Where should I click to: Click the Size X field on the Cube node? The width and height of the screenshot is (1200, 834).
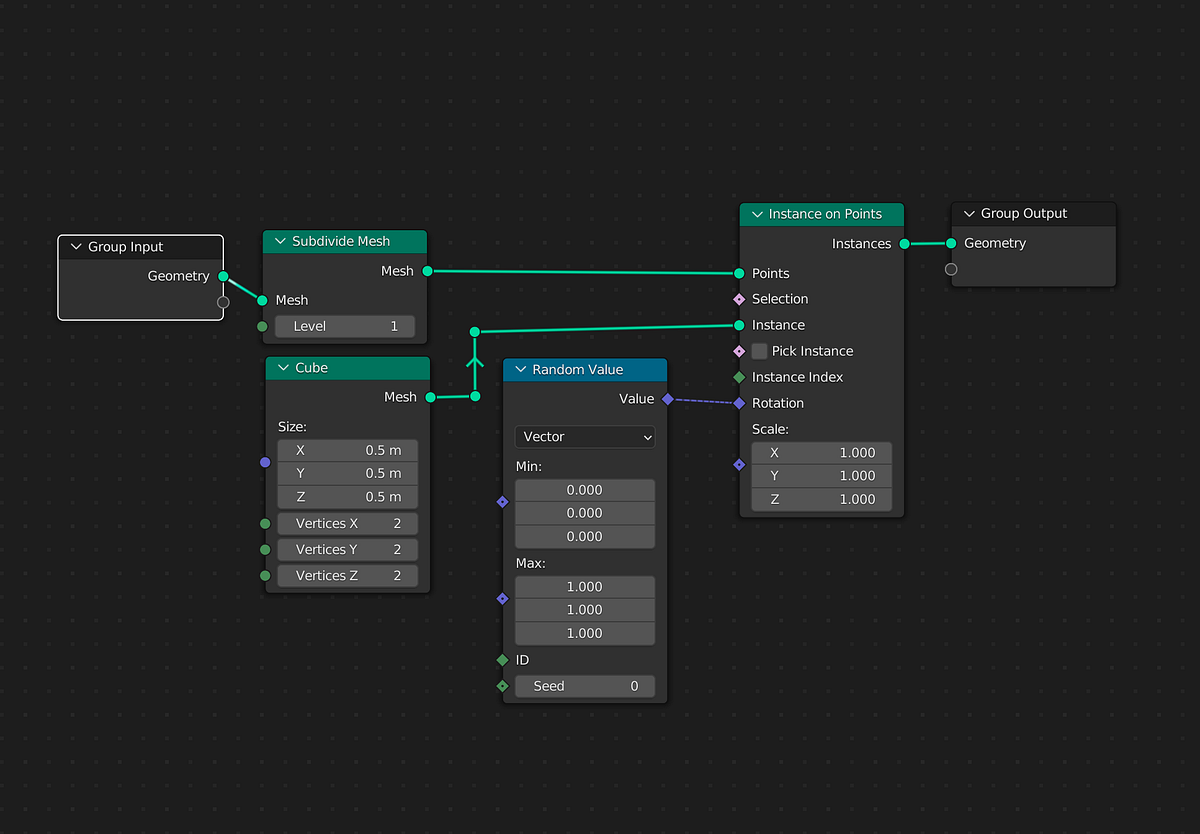point(347,450)
